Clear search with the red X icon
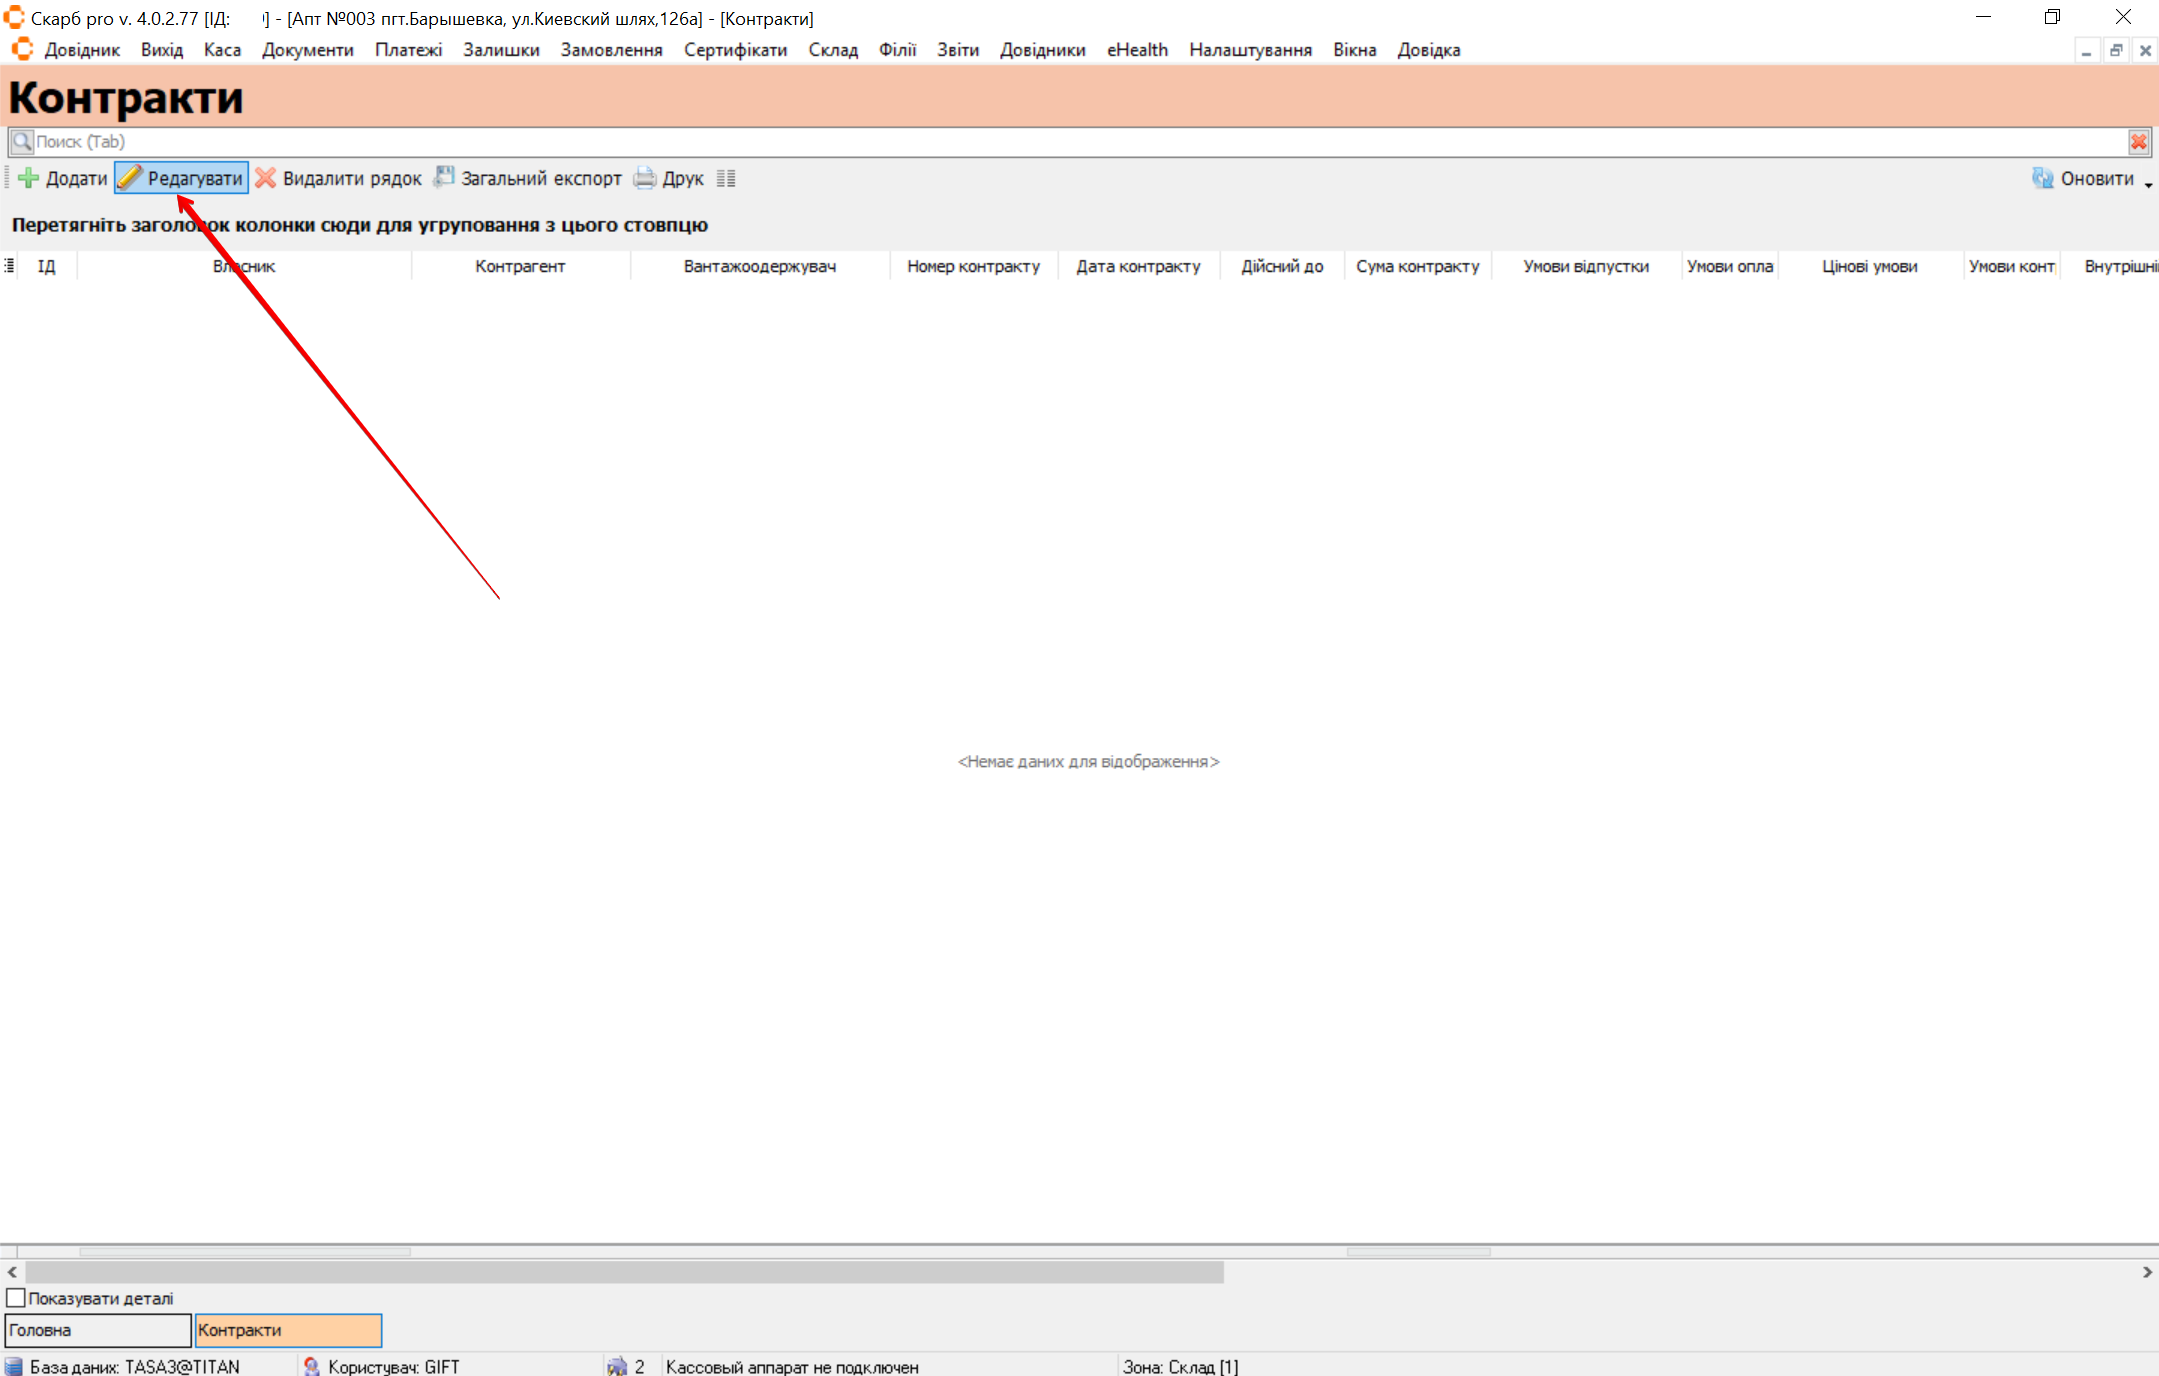2159x1376 pixels. pos(2139,142)
